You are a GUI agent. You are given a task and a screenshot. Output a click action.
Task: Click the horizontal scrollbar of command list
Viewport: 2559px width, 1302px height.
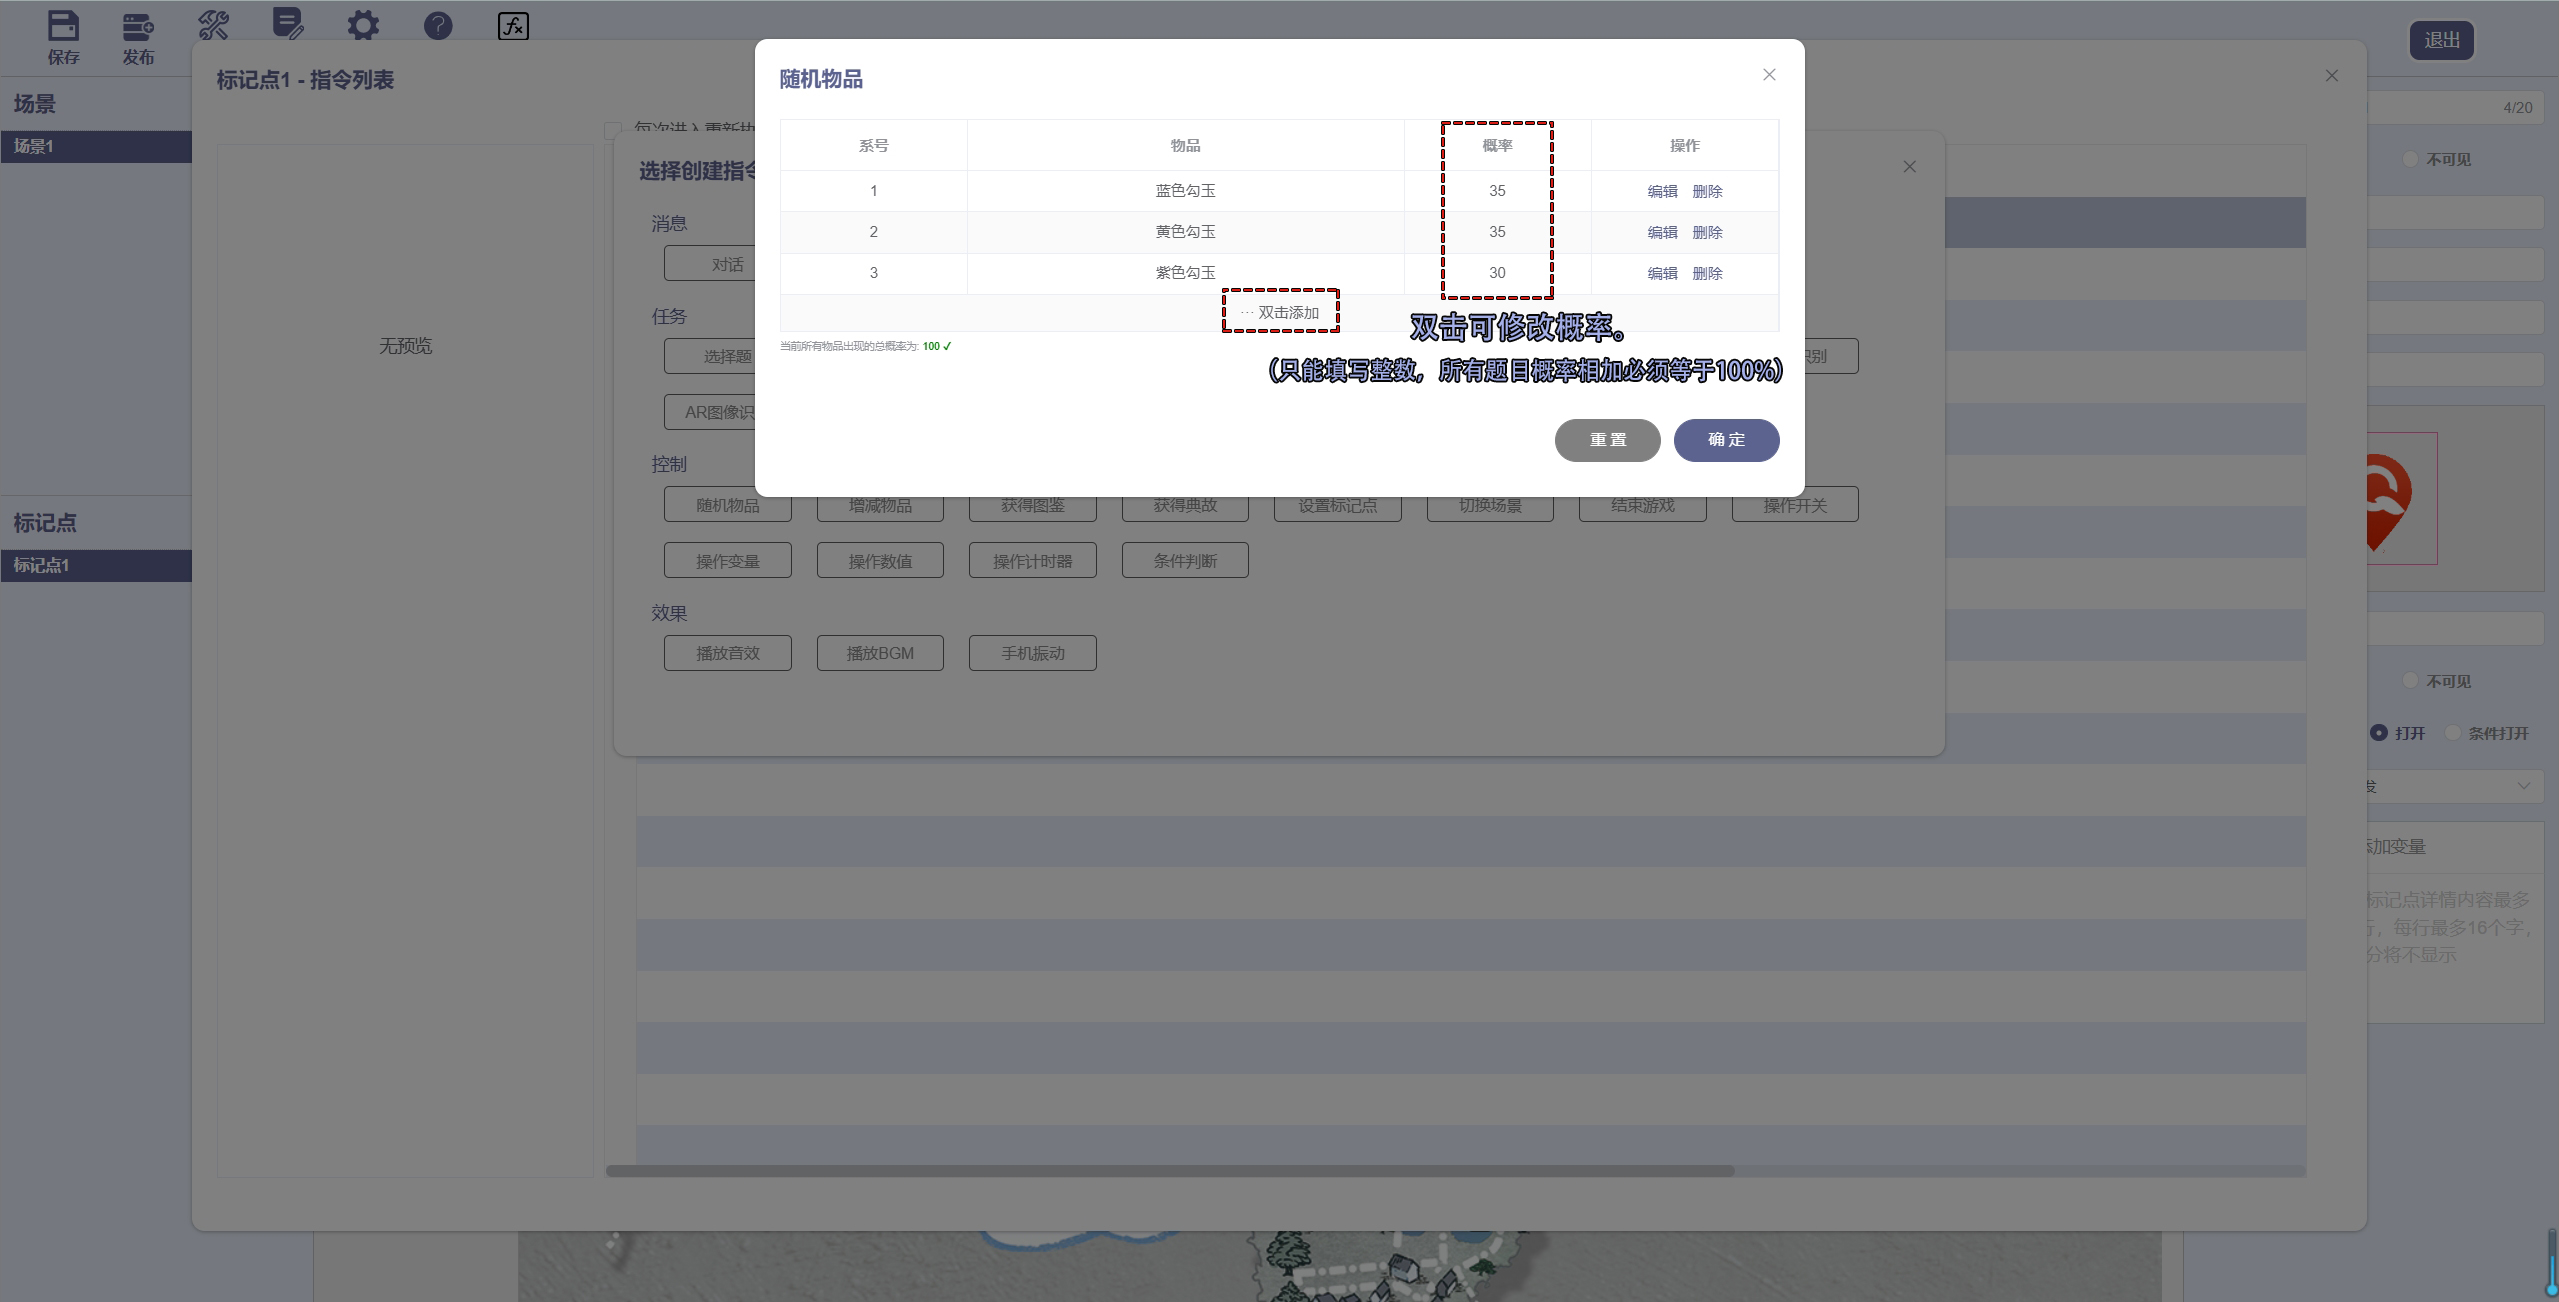1170,1171
